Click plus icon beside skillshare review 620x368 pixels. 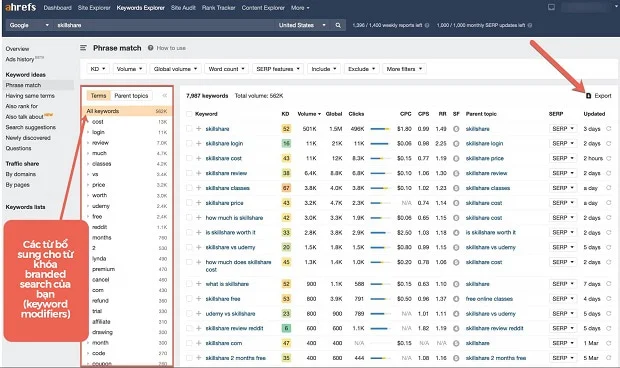point(199,173)
